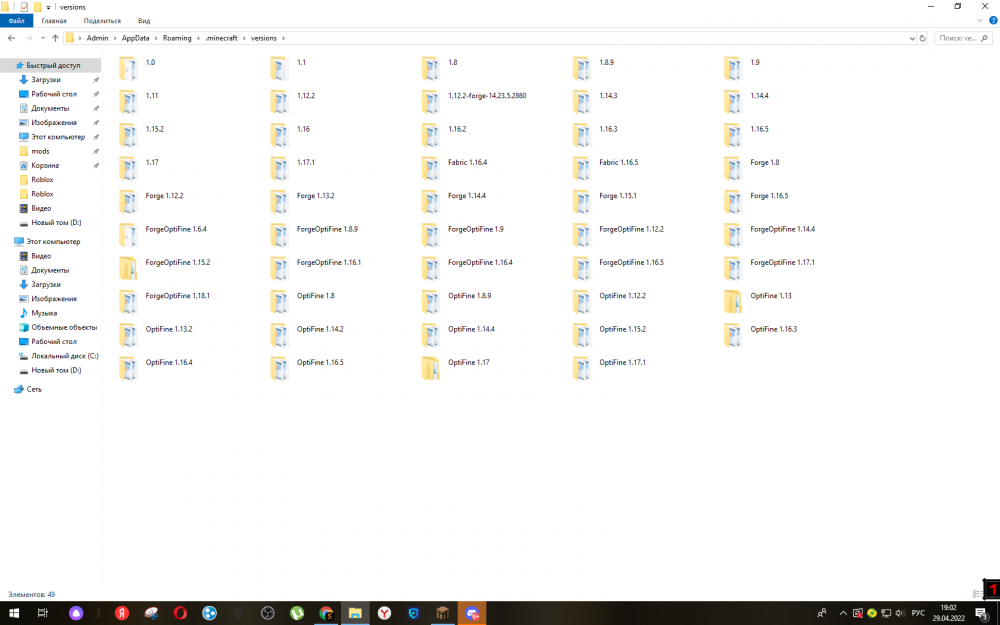Click the РУС language indicator

[918, 613]
